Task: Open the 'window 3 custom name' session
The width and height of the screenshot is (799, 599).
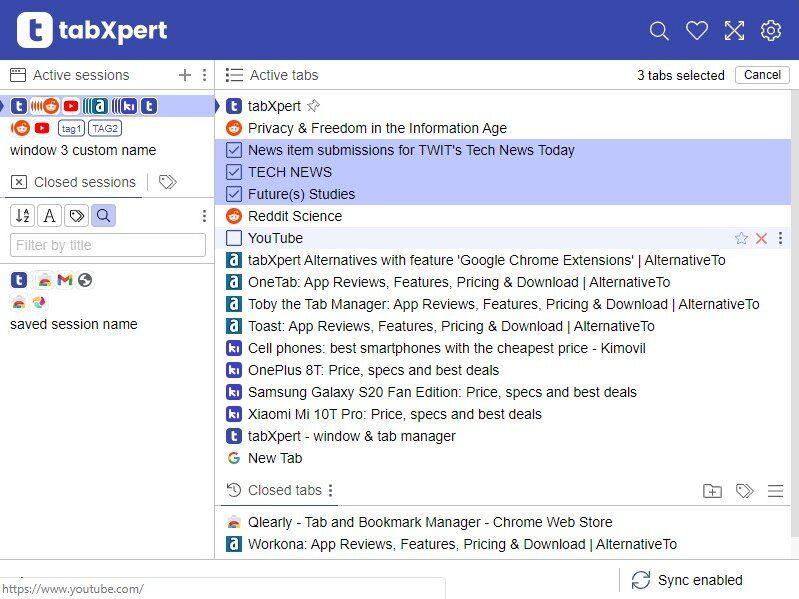Action: 83,150
